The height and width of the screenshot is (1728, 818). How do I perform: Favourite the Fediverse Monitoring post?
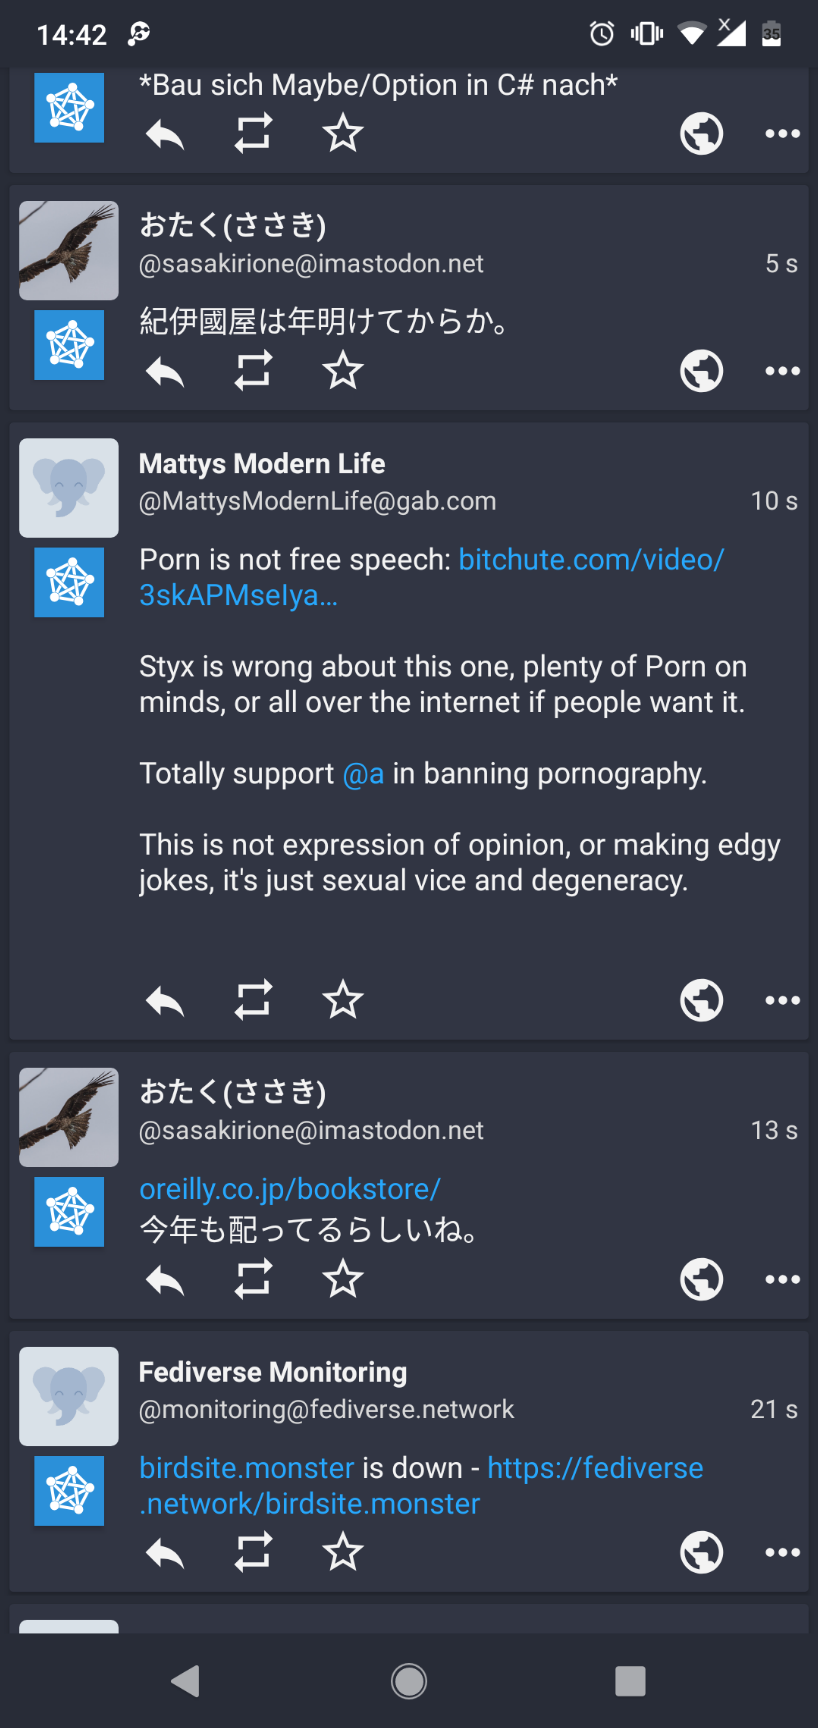coord(343,1552)
